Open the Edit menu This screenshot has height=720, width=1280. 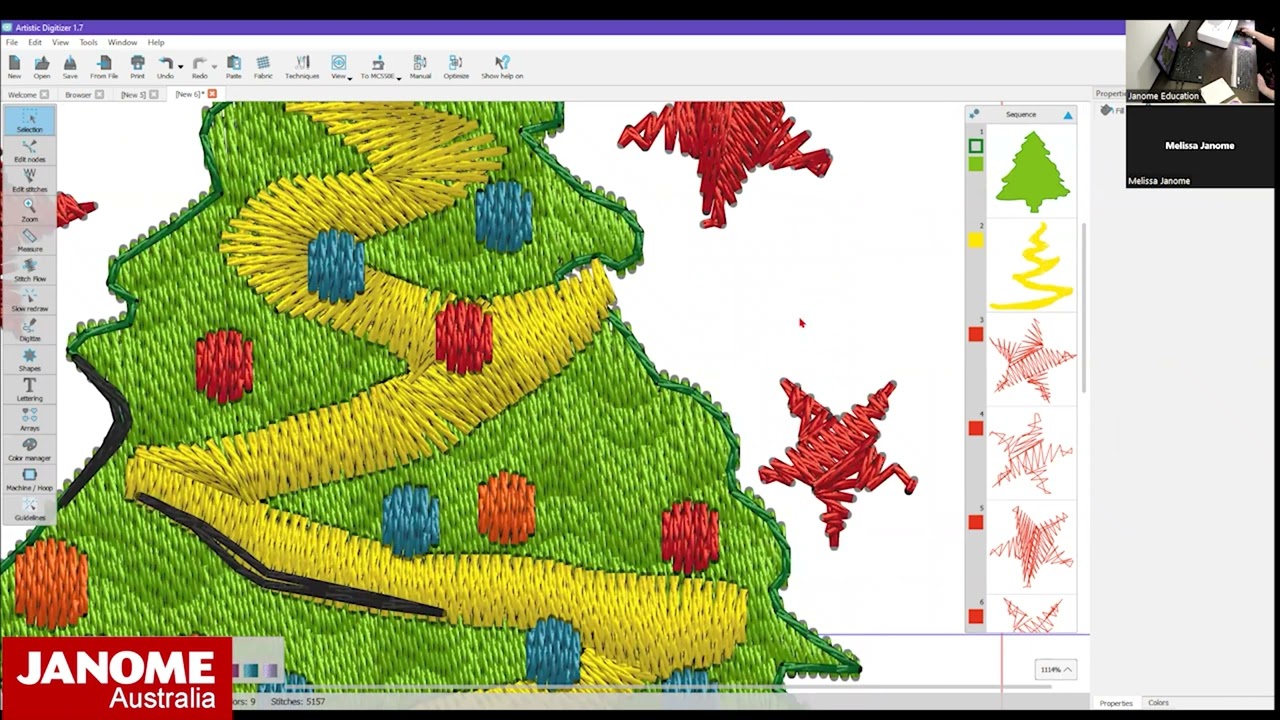[x=35, y=42]
